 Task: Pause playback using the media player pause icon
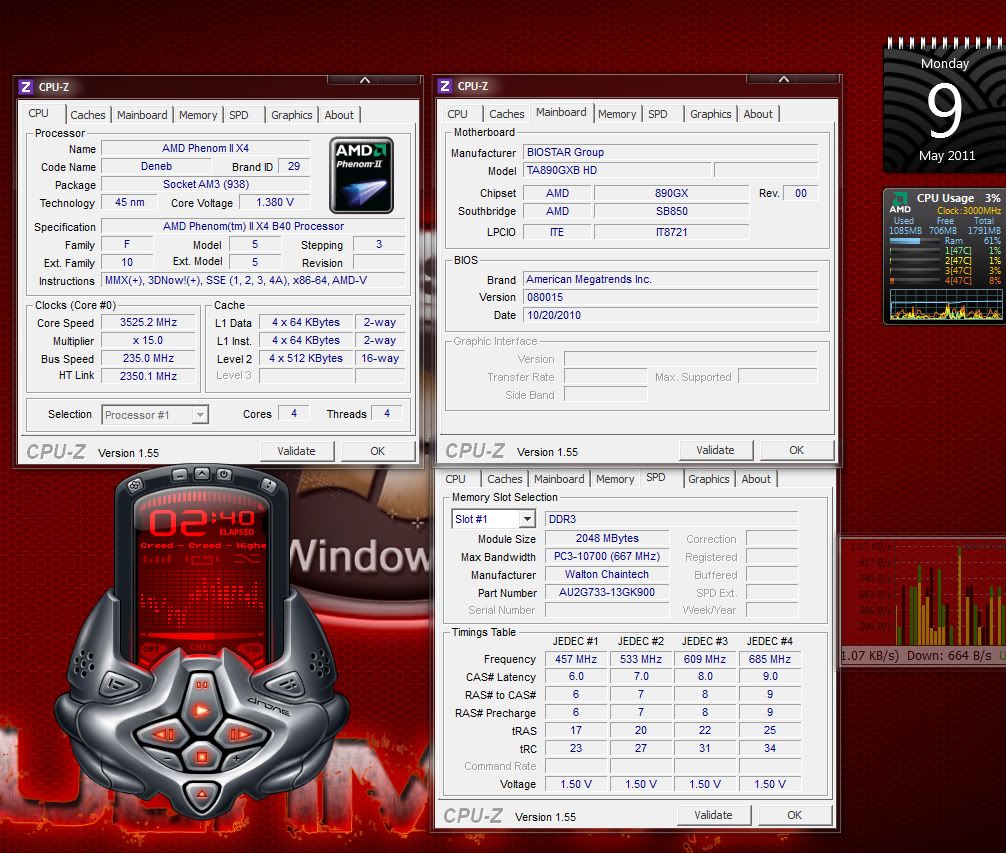(201, 685)
